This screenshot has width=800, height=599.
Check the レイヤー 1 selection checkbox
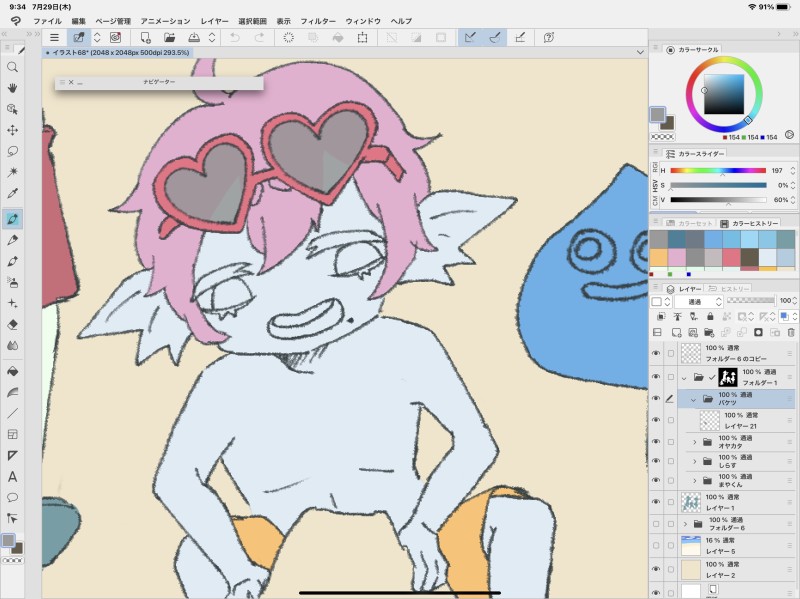(670, 502)
